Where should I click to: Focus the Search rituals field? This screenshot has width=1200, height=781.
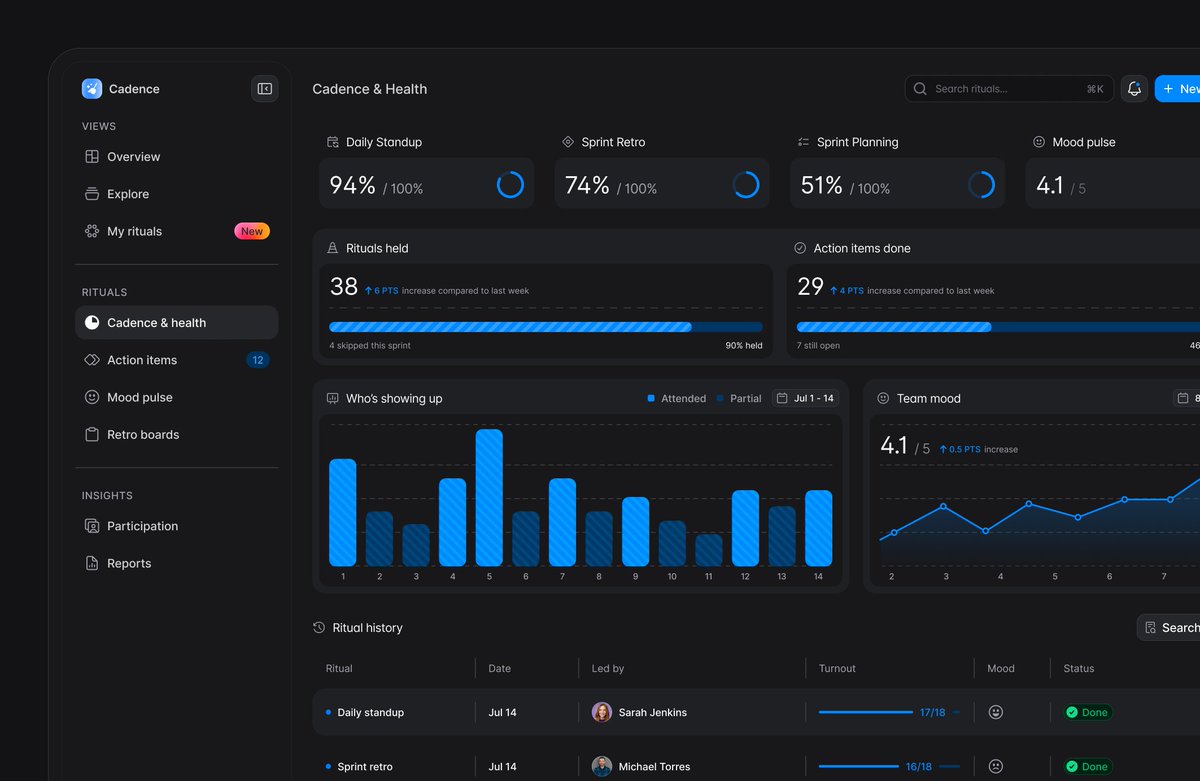[x=1009, y=89]
